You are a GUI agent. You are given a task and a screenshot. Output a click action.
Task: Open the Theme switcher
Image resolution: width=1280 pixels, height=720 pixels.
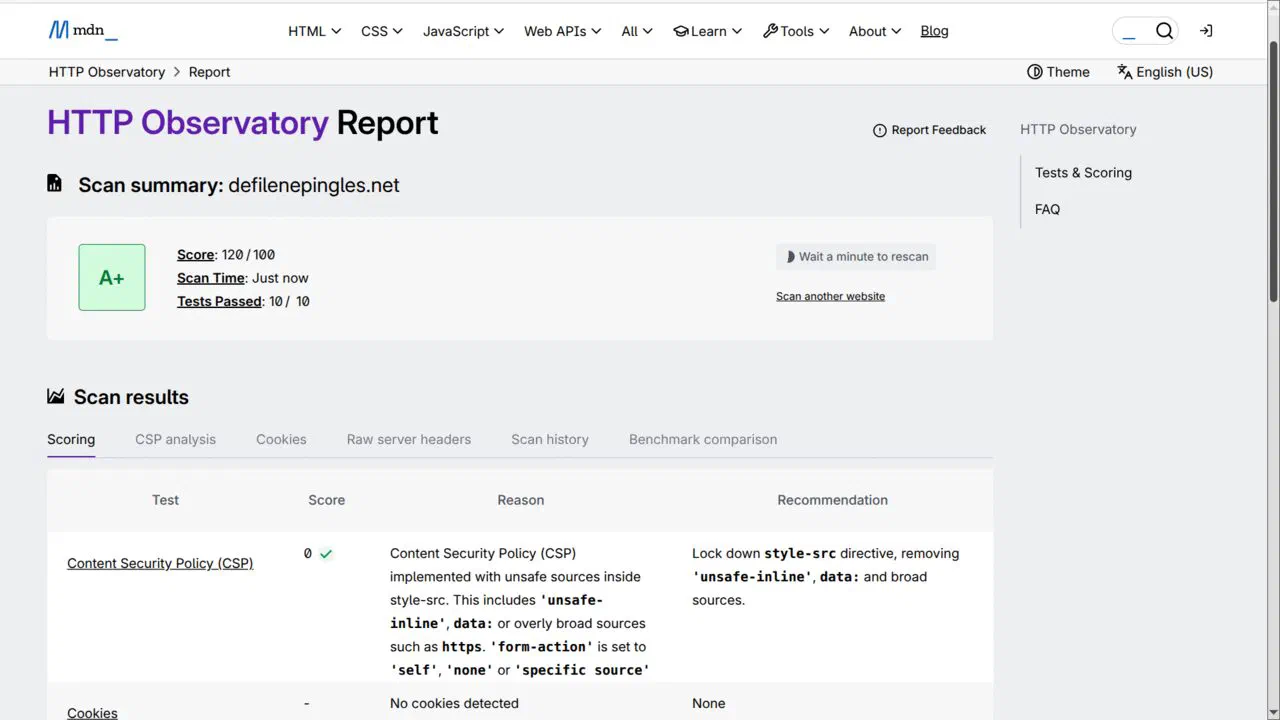coord(1058,72)
